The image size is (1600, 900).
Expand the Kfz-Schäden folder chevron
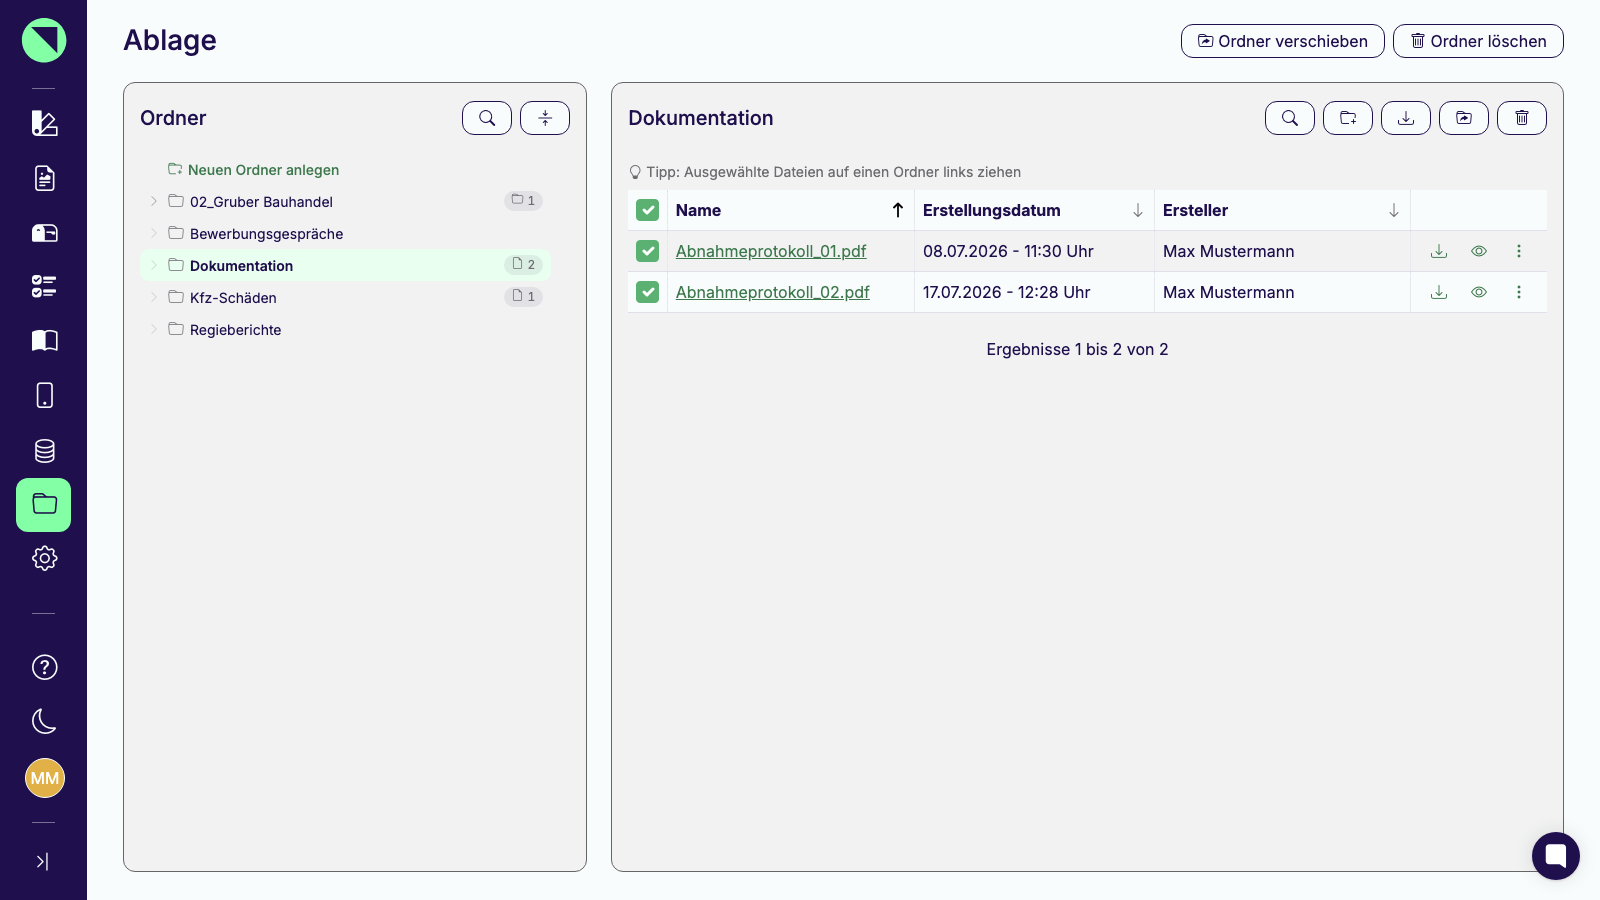(x=153, y=297)
